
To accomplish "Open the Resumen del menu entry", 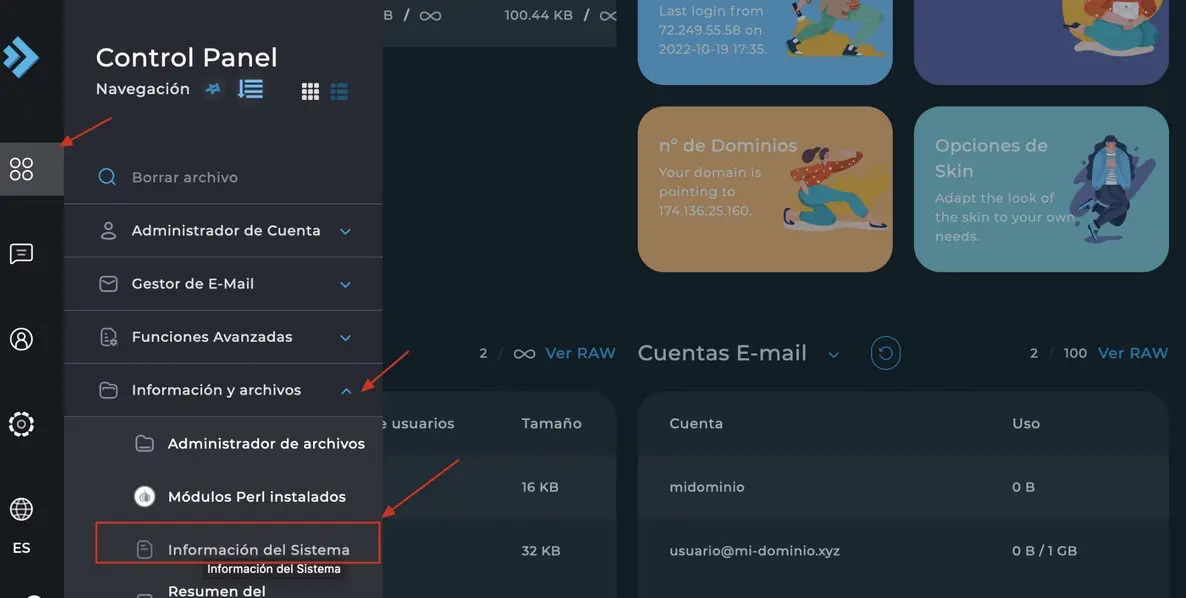I will [x=216, y=590].
